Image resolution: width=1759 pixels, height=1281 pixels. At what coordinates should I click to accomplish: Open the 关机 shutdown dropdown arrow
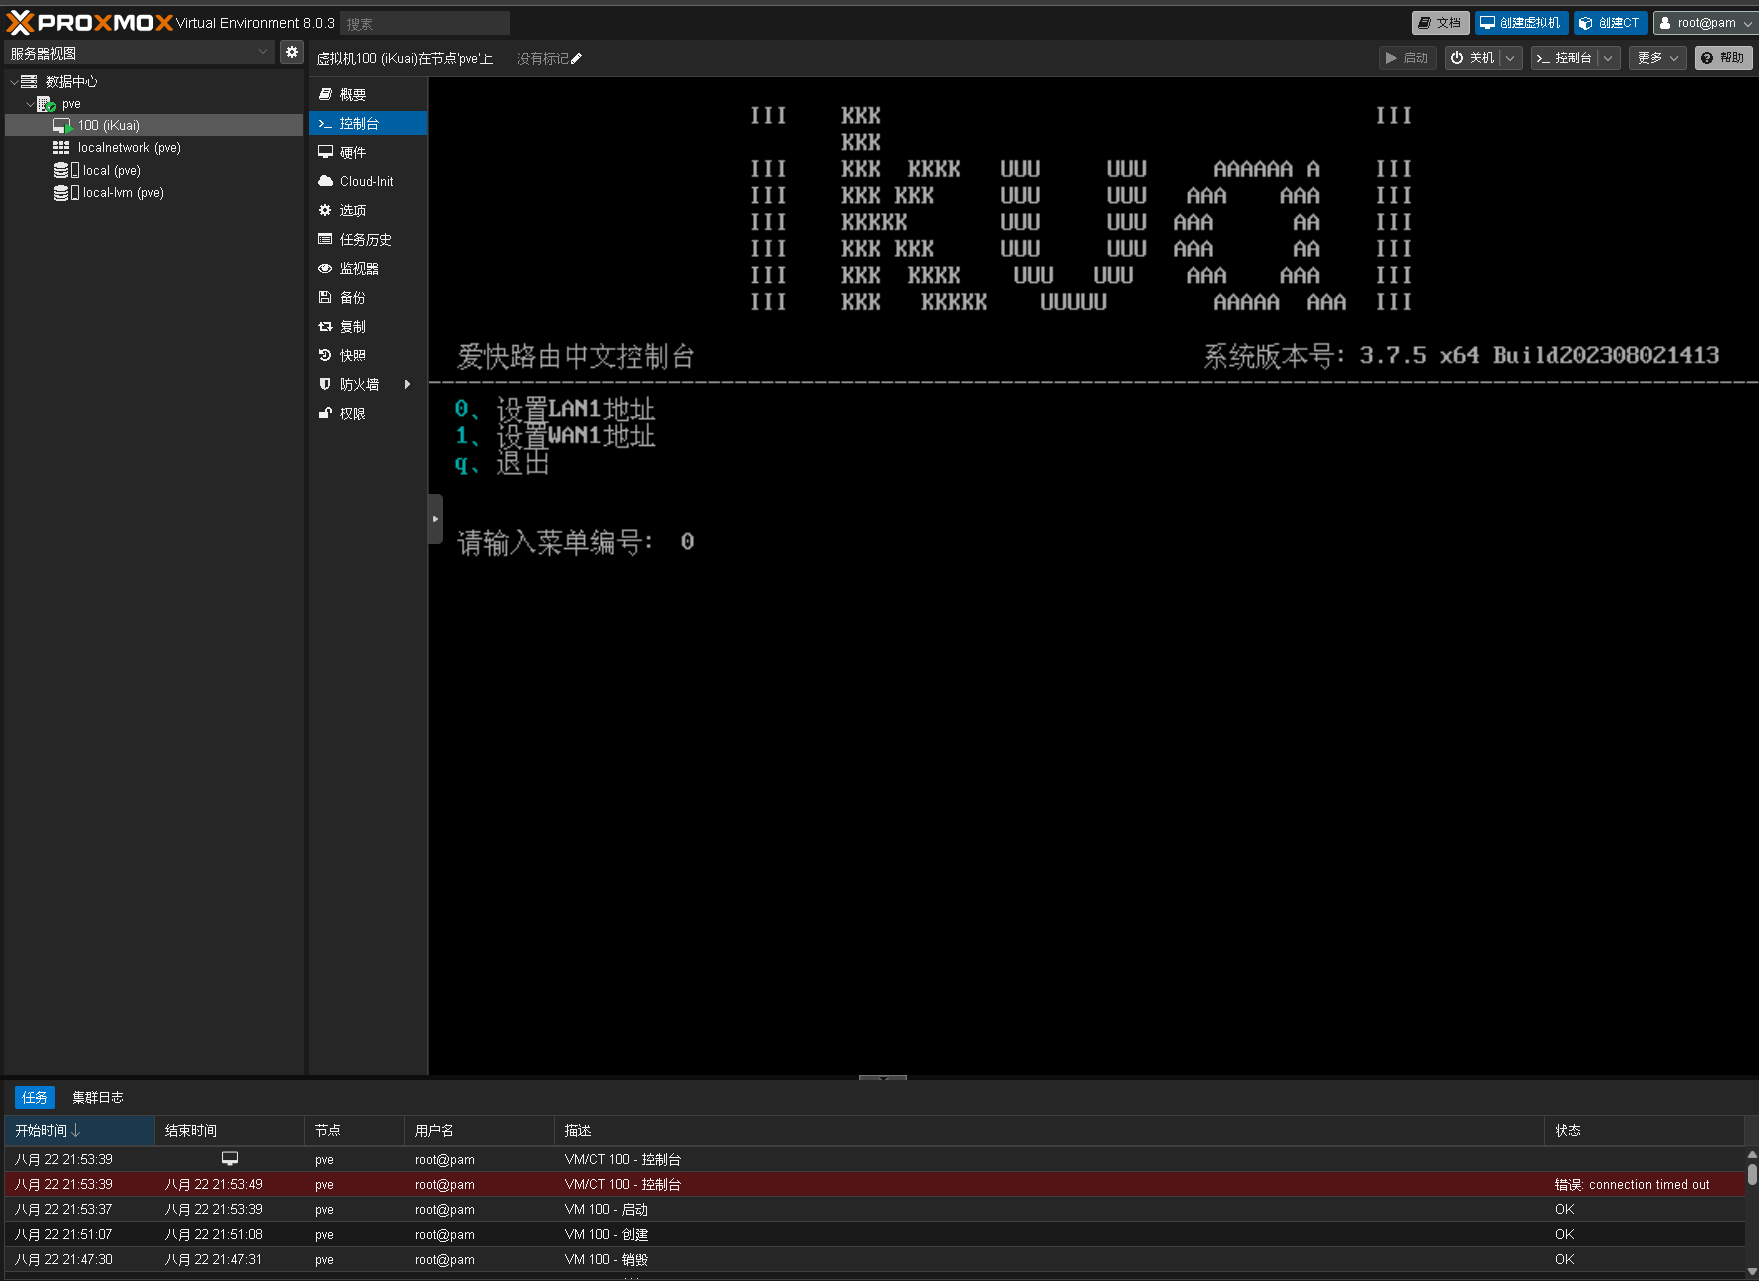click(1510, 58)
